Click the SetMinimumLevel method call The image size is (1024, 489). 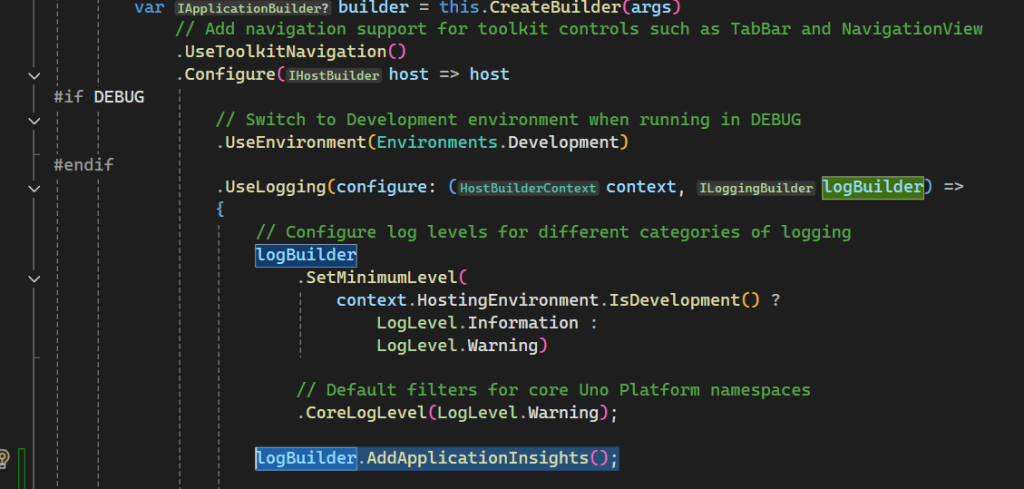(x=381, y=277)
